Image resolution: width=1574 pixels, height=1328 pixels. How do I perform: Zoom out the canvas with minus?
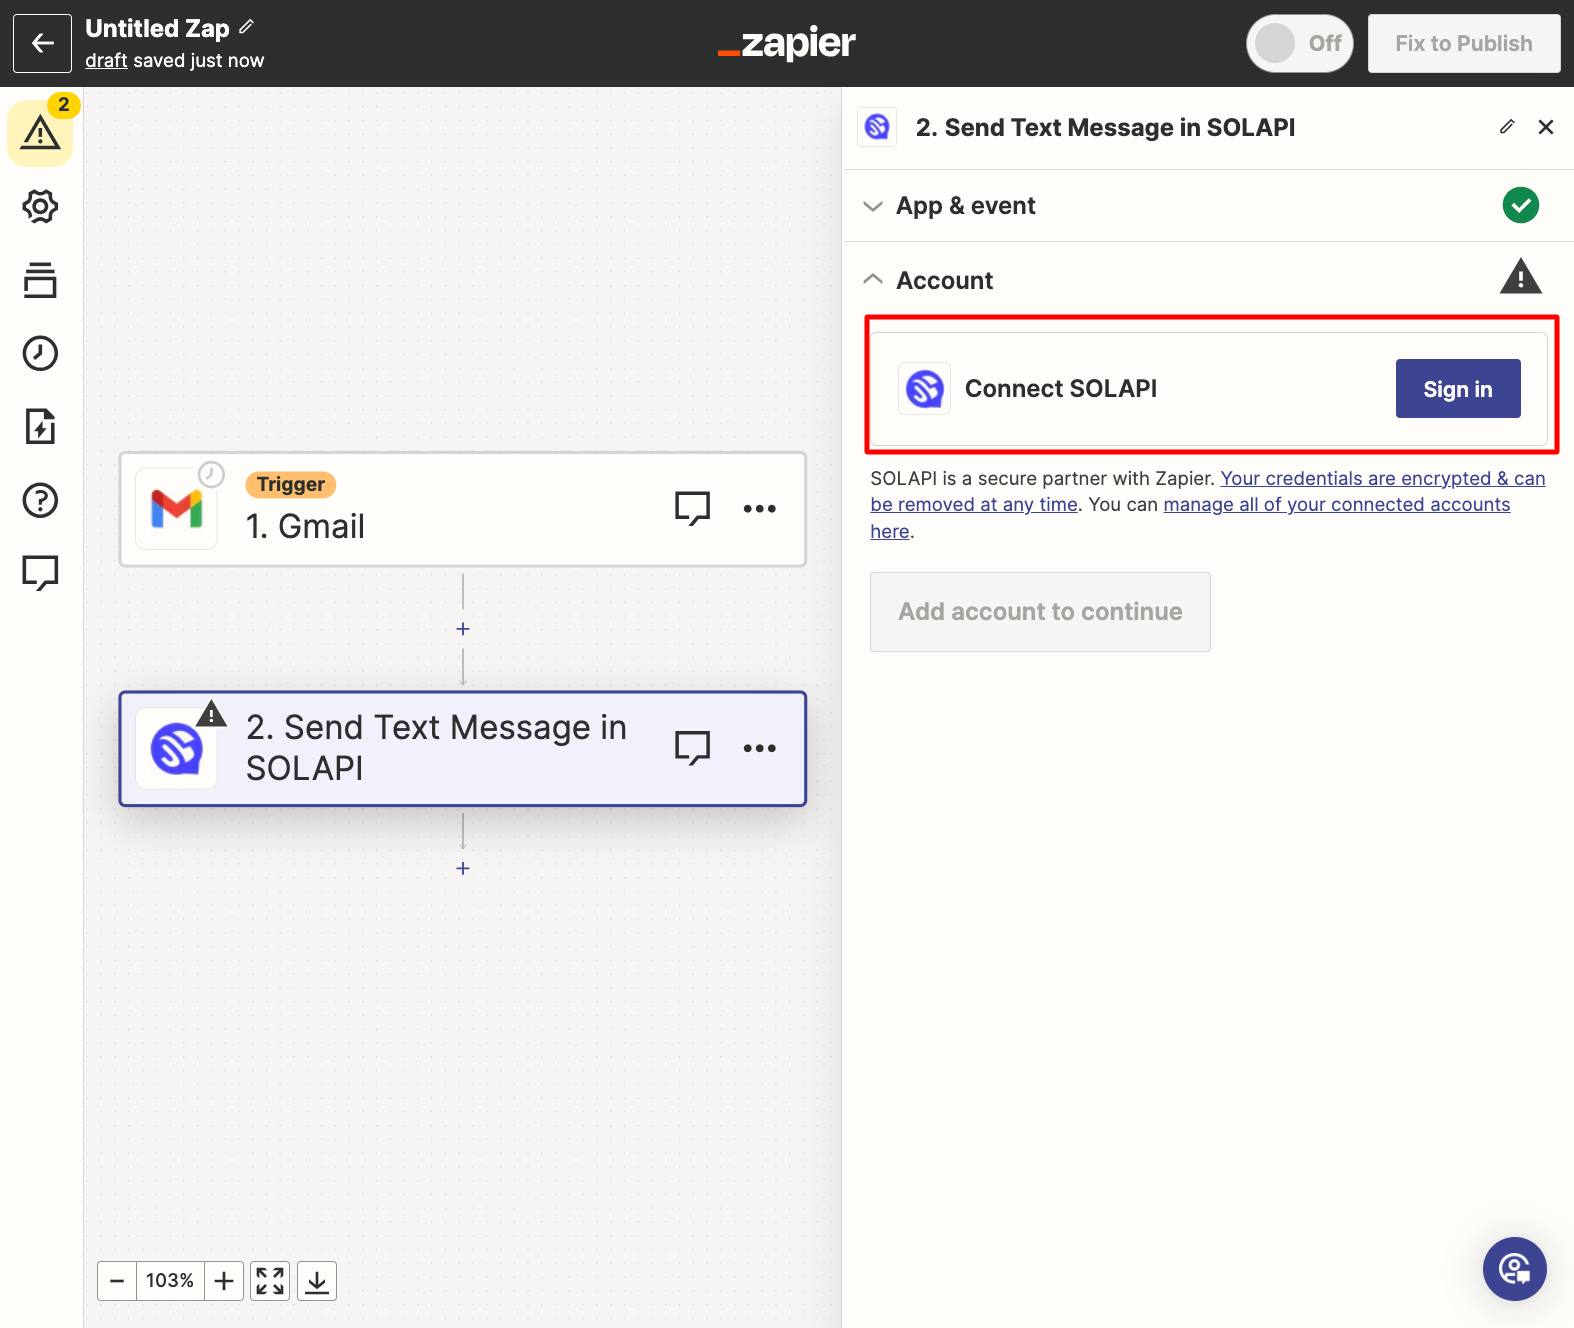coord(117,1281)
